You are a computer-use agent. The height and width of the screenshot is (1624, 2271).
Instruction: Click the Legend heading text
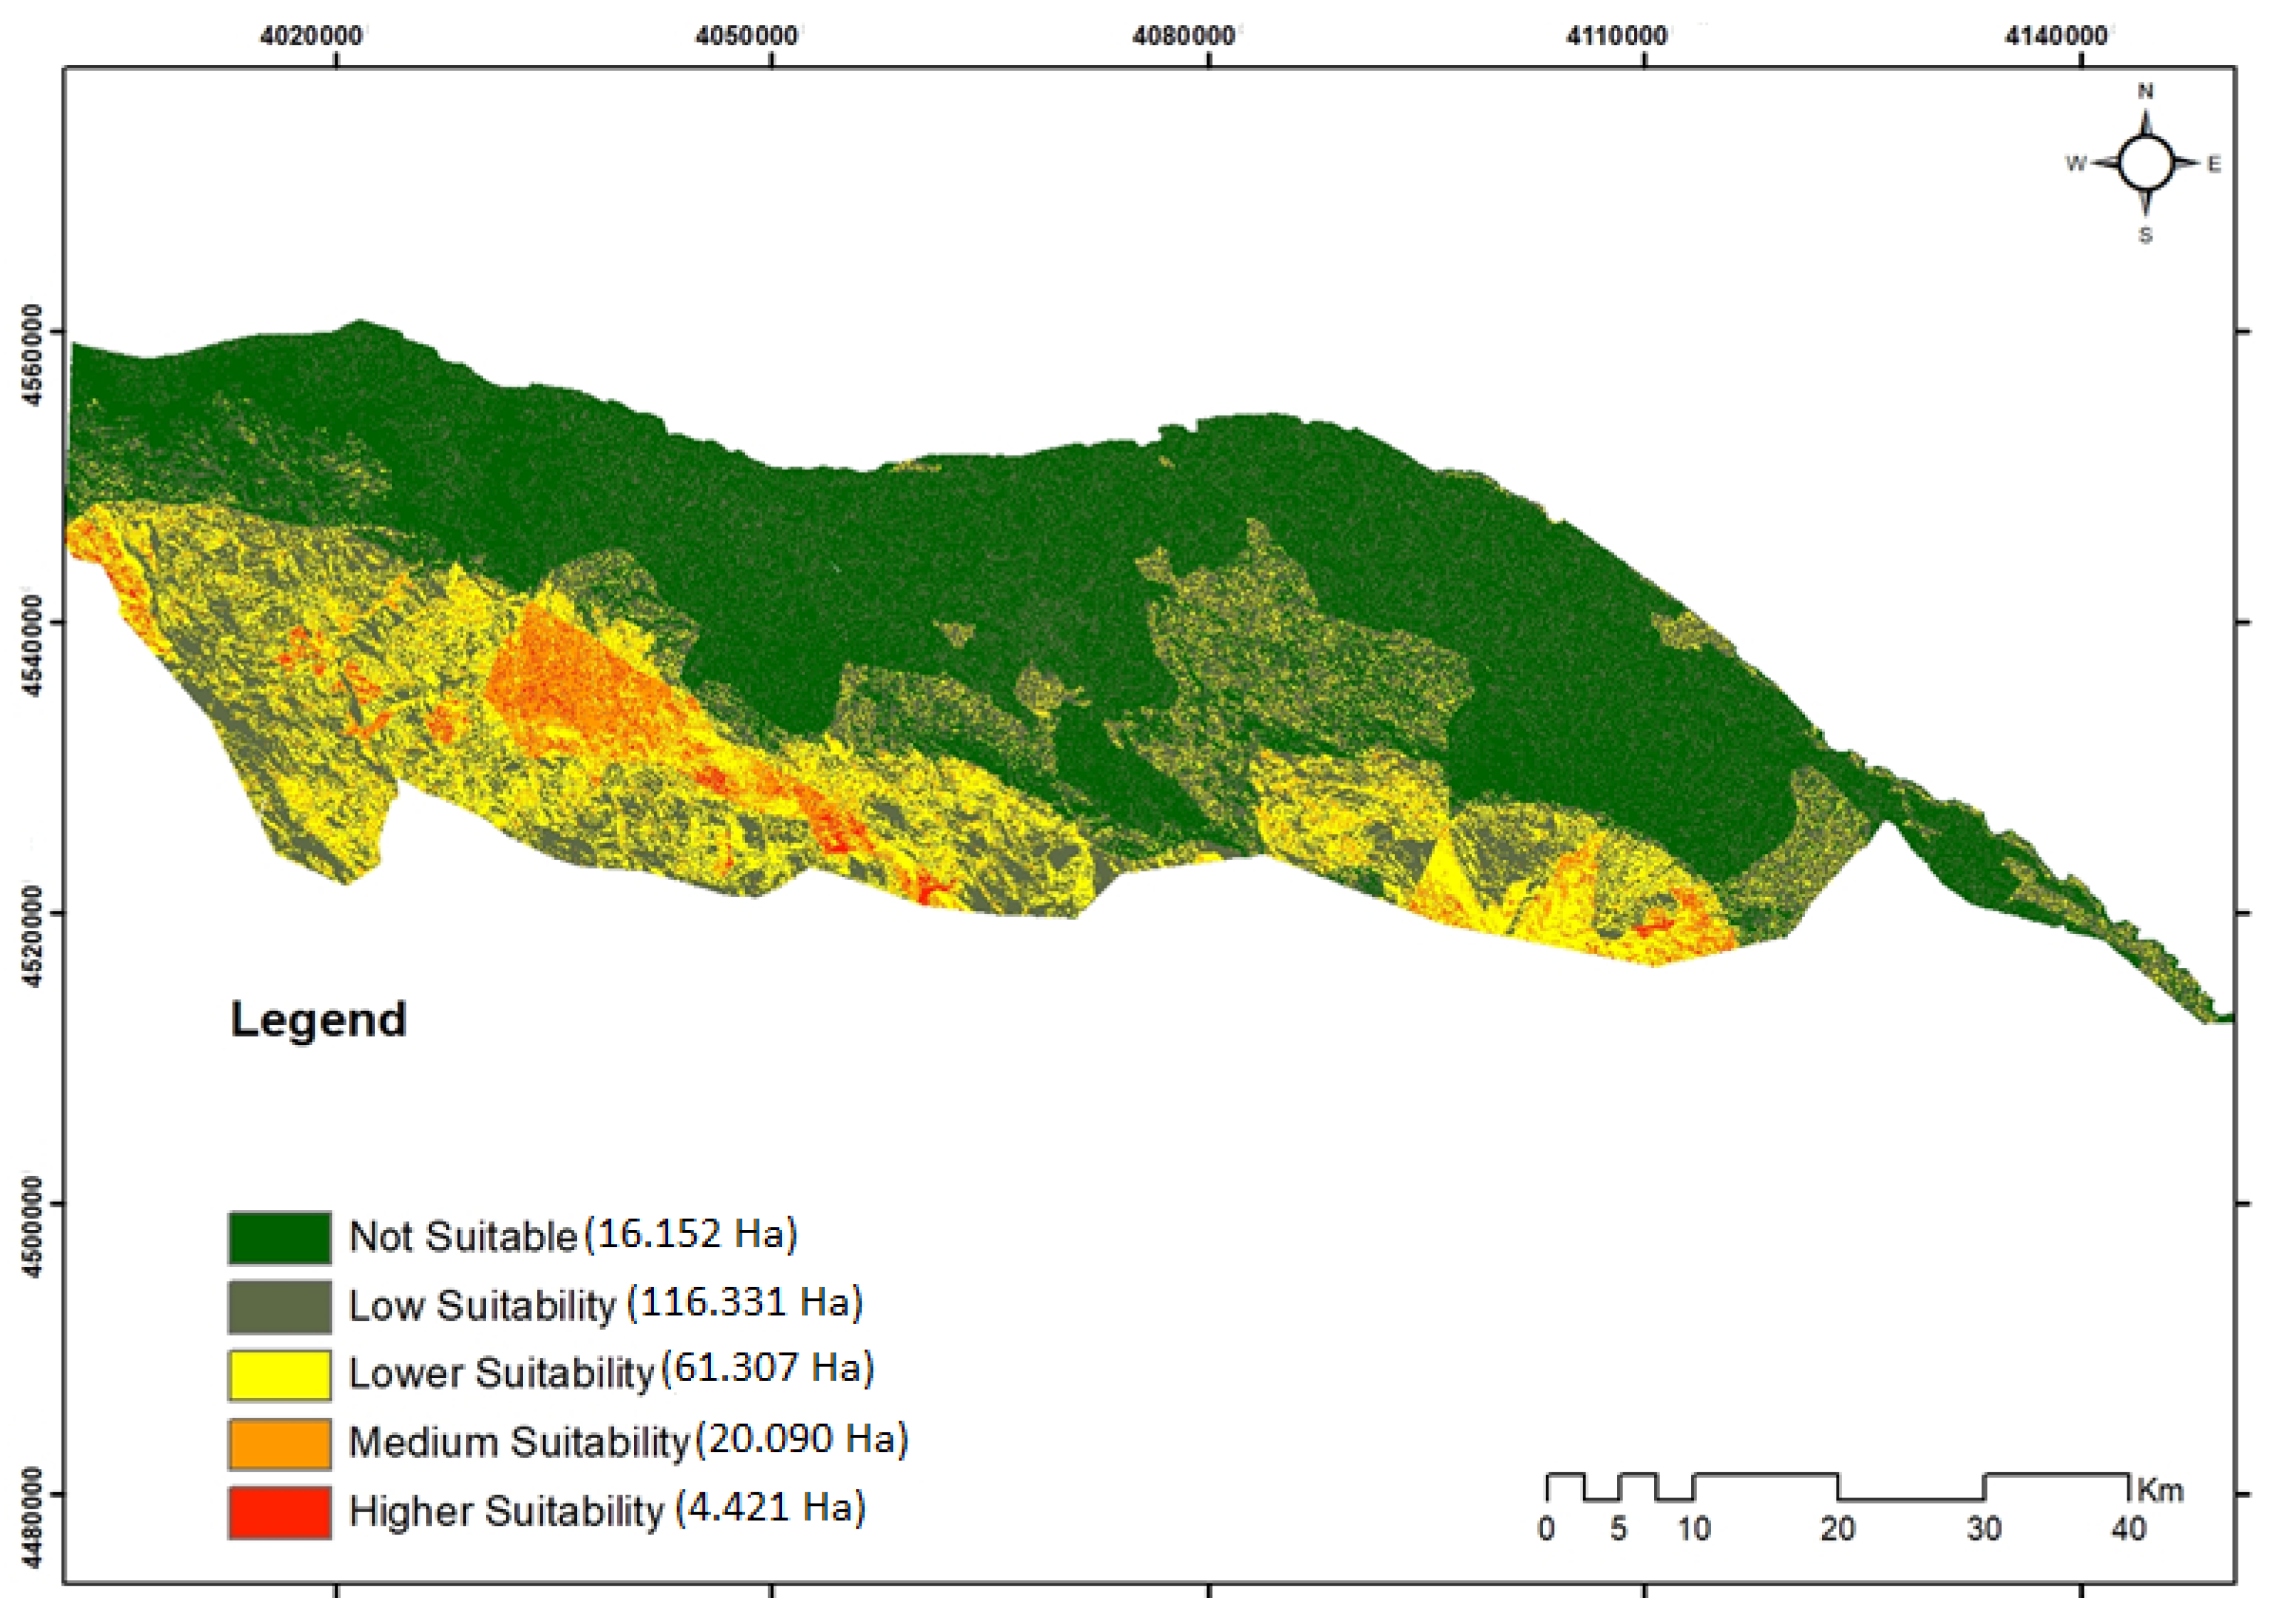(318, 1020)
